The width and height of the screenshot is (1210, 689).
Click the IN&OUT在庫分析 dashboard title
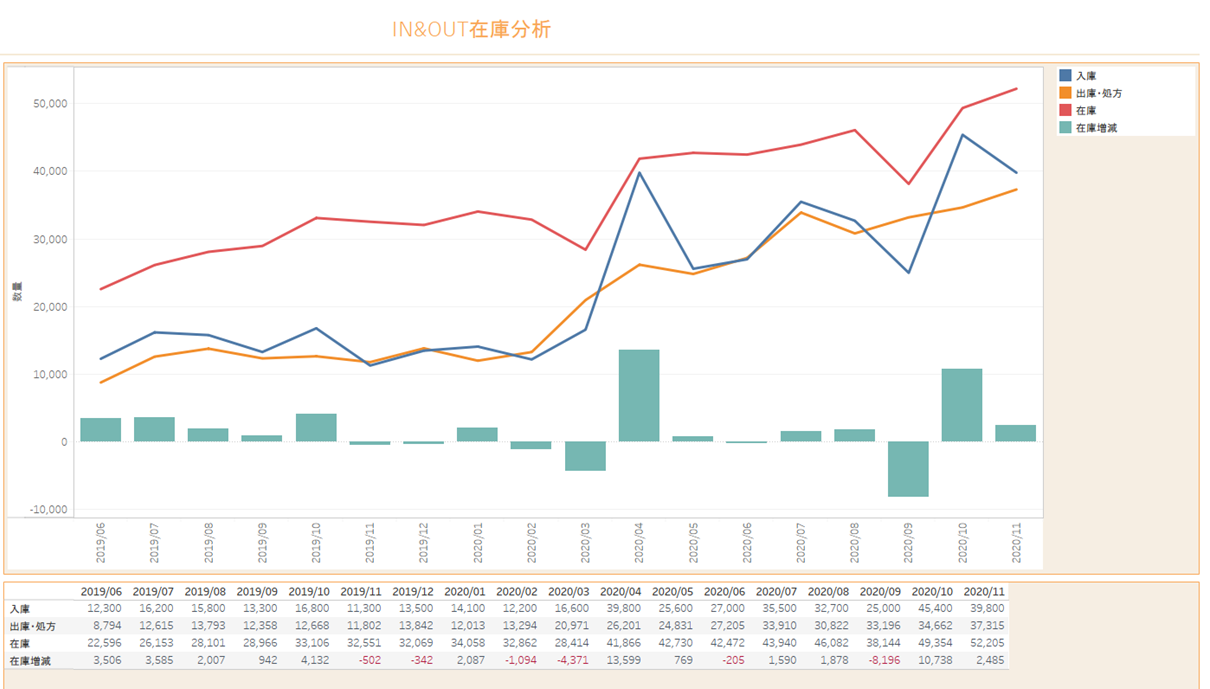coord(471,30)
